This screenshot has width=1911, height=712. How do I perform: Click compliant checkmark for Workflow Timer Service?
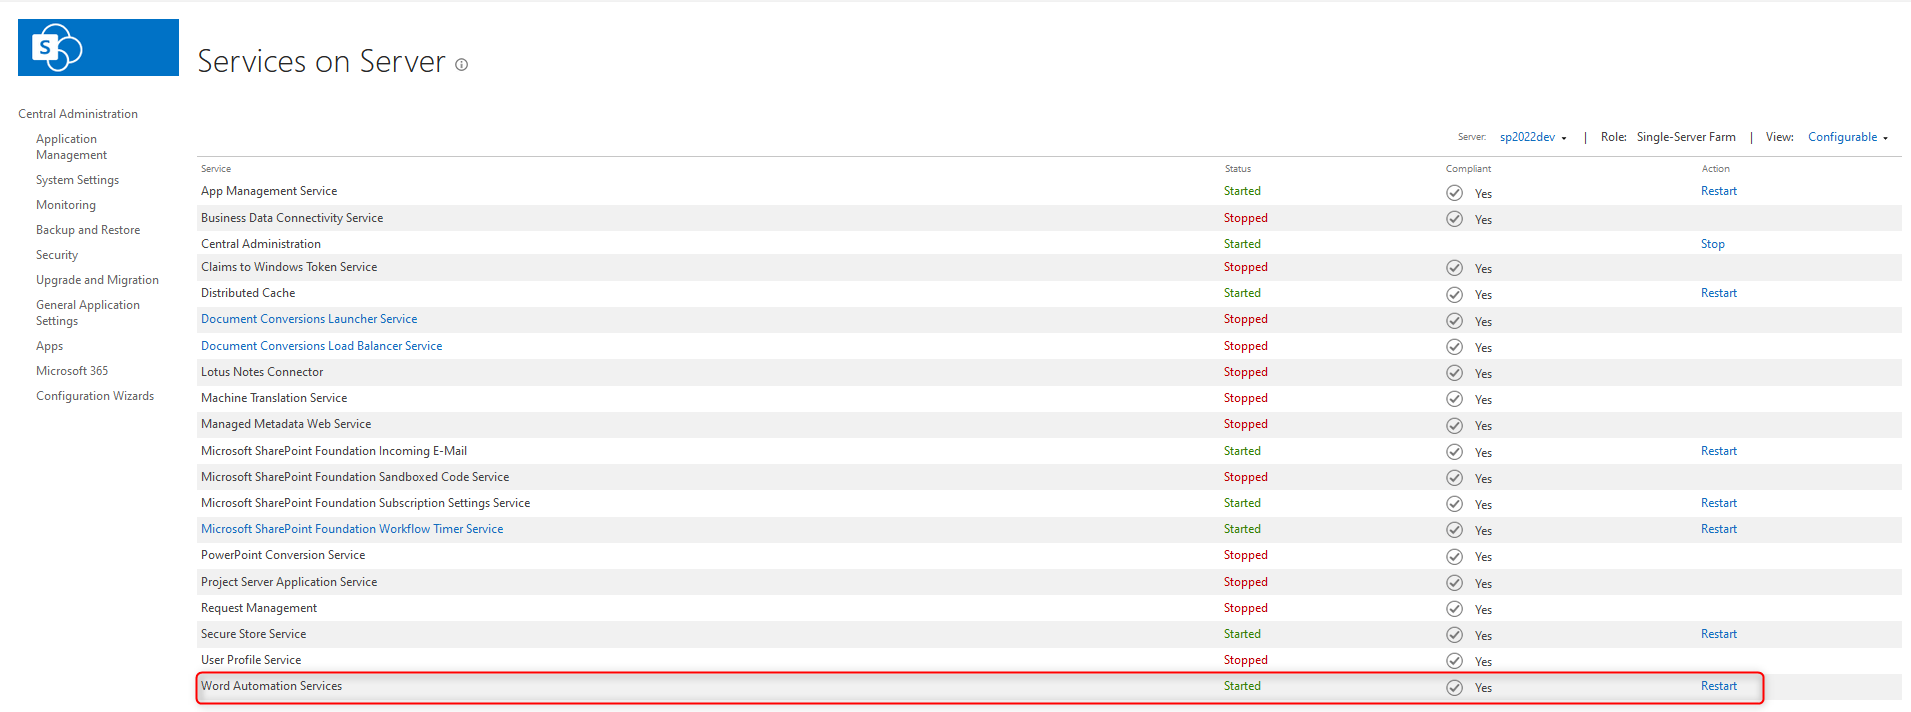pyautogui.click(x=1454, y=530)
